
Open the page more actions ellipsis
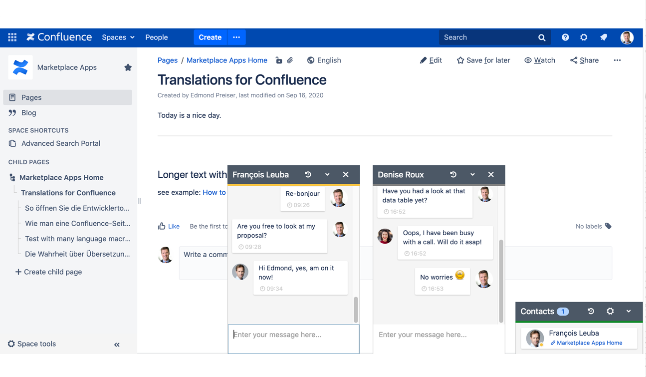(x=617, y=60)
